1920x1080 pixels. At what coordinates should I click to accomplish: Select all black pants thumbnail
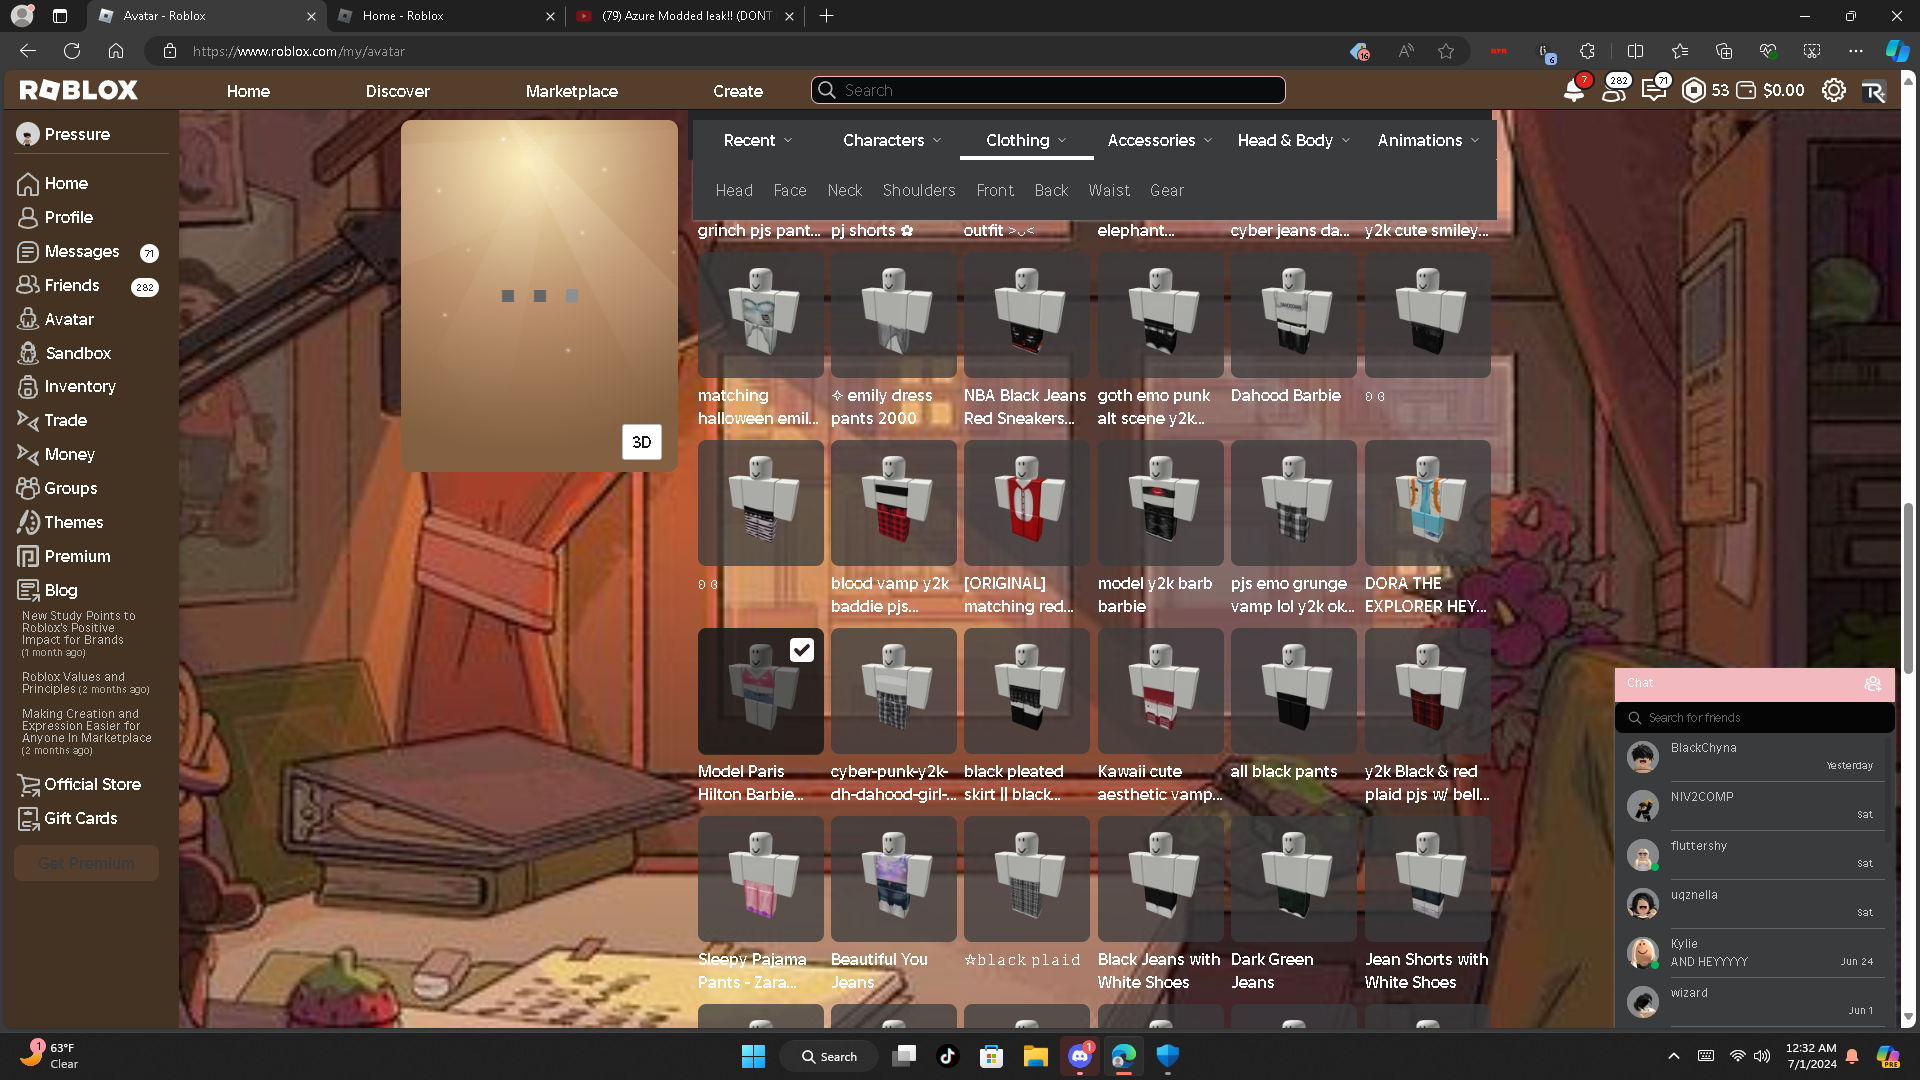pos(1294,691)
